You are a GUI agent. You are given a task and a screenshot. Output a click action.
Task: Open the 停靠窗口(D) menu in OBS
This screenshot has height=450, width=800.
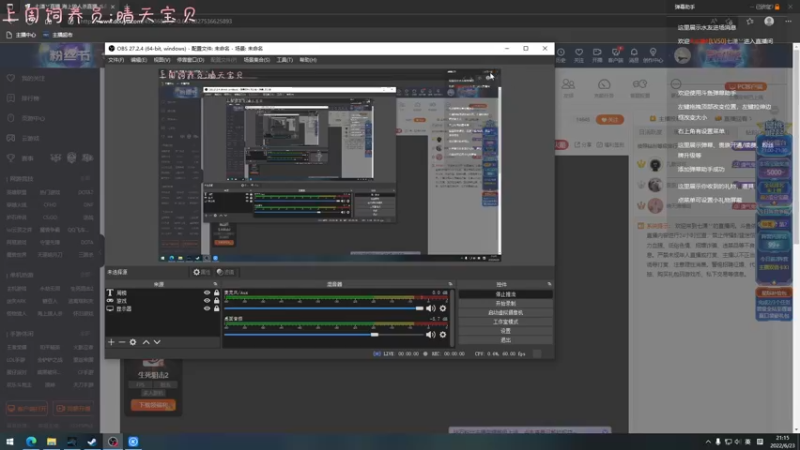point(190,60)
